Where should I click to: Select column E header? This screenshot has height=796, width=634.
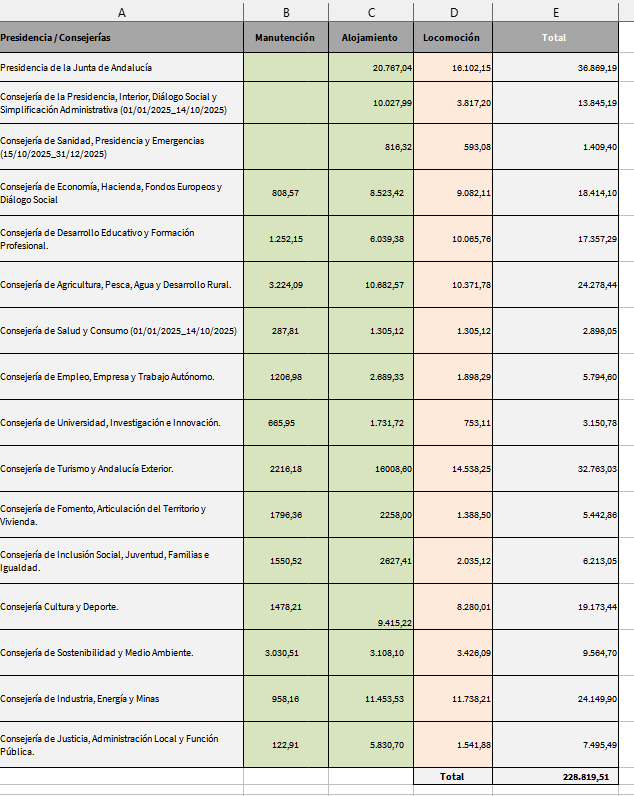[556, 13]
